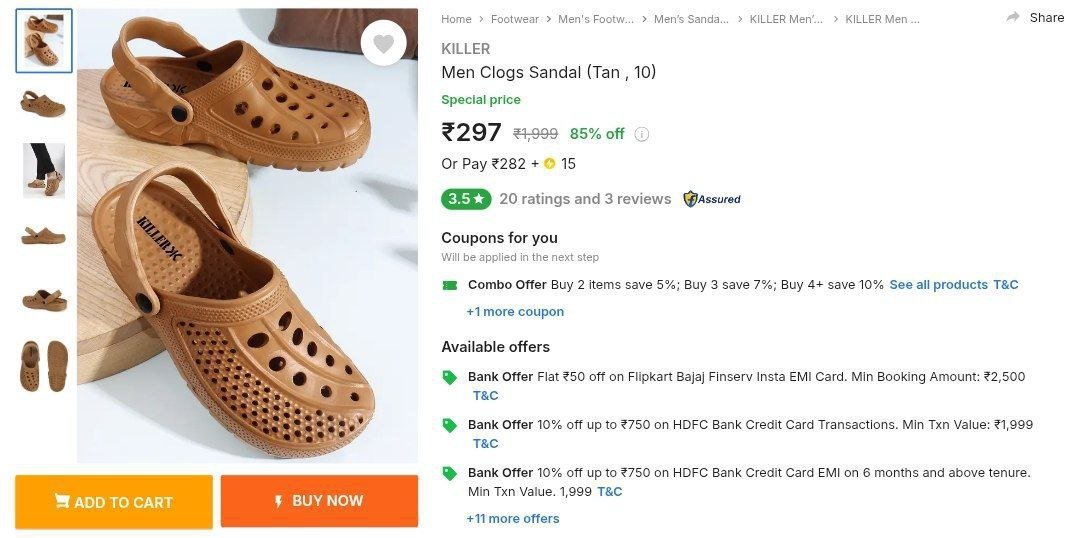Expand the +11 more offers link
The width and height of the screenshot is (1080, 538).
[x=513, y=519]
